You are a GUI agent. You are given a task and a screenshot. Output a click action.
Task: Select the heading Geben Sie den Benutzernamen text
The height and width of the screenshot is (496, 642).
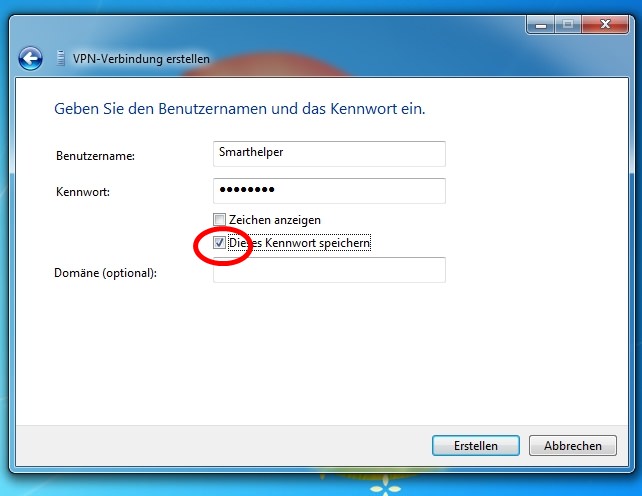[x=240, y=109]
